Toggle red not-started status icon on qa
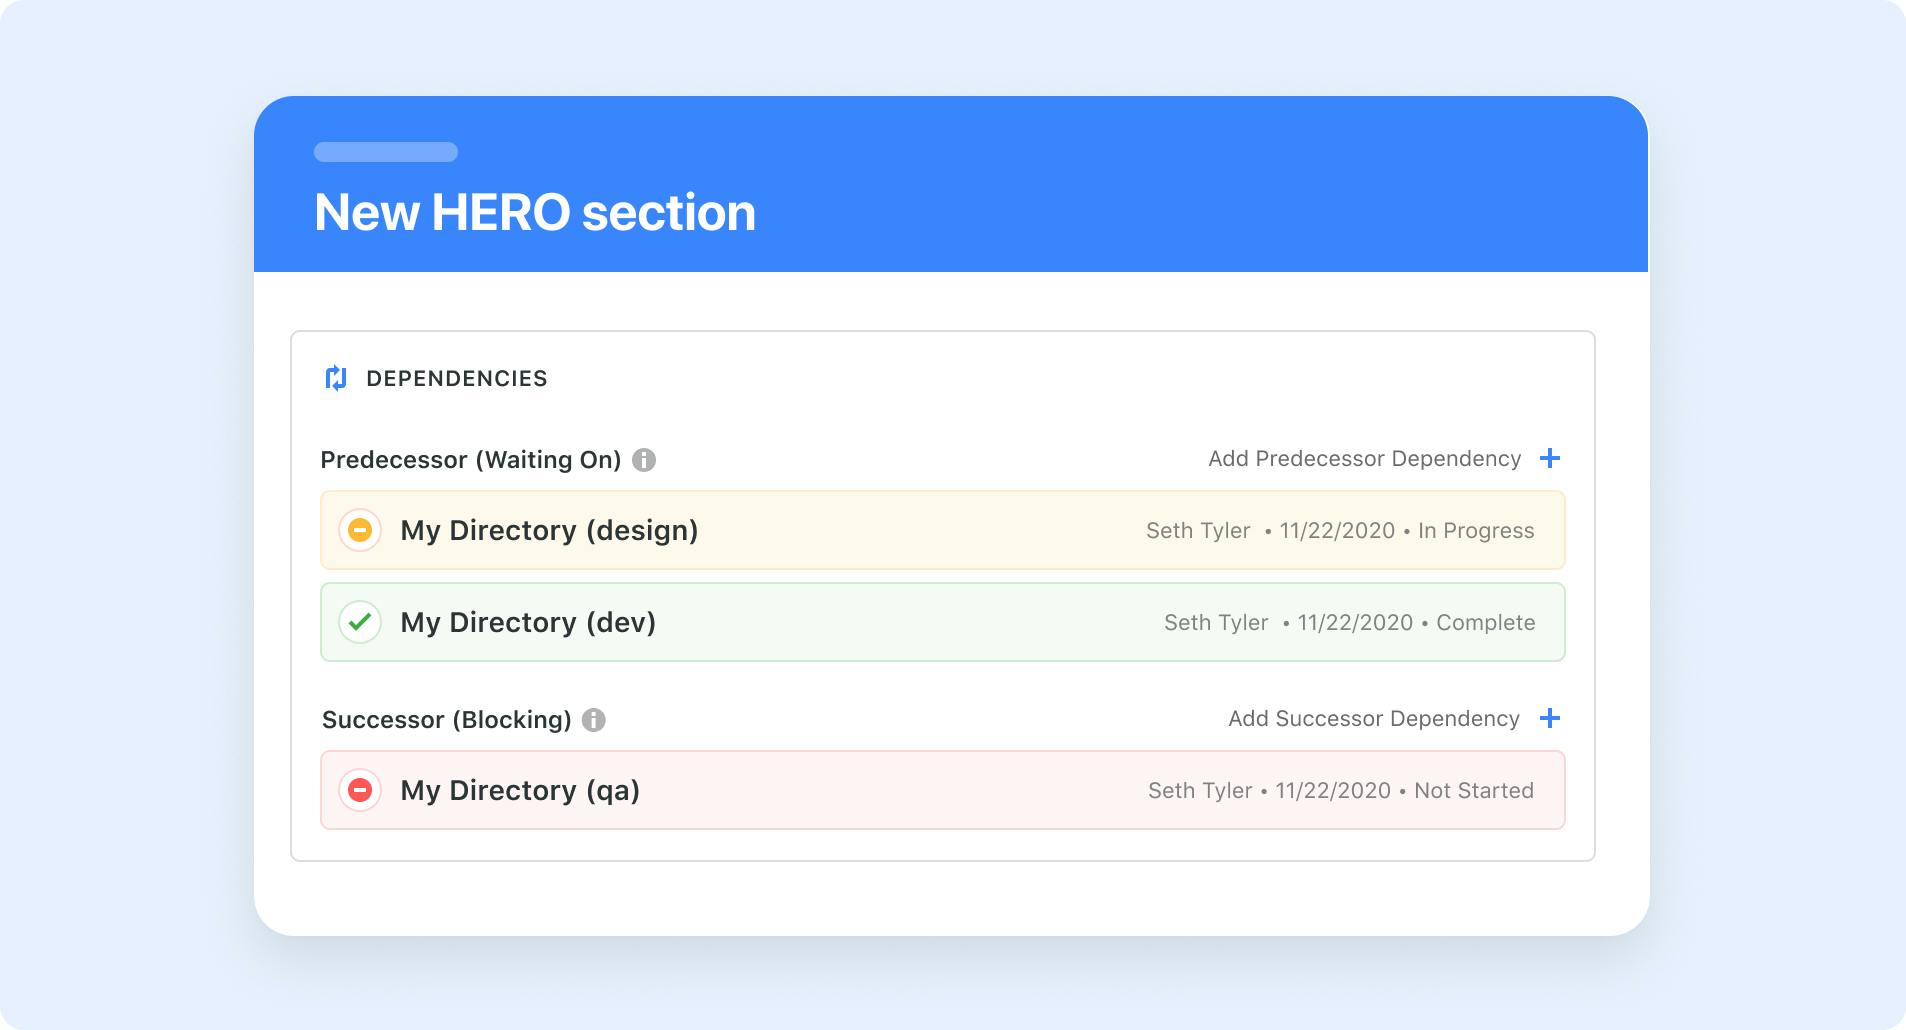The image size is (1906, 1030). [x=360, y=790]
